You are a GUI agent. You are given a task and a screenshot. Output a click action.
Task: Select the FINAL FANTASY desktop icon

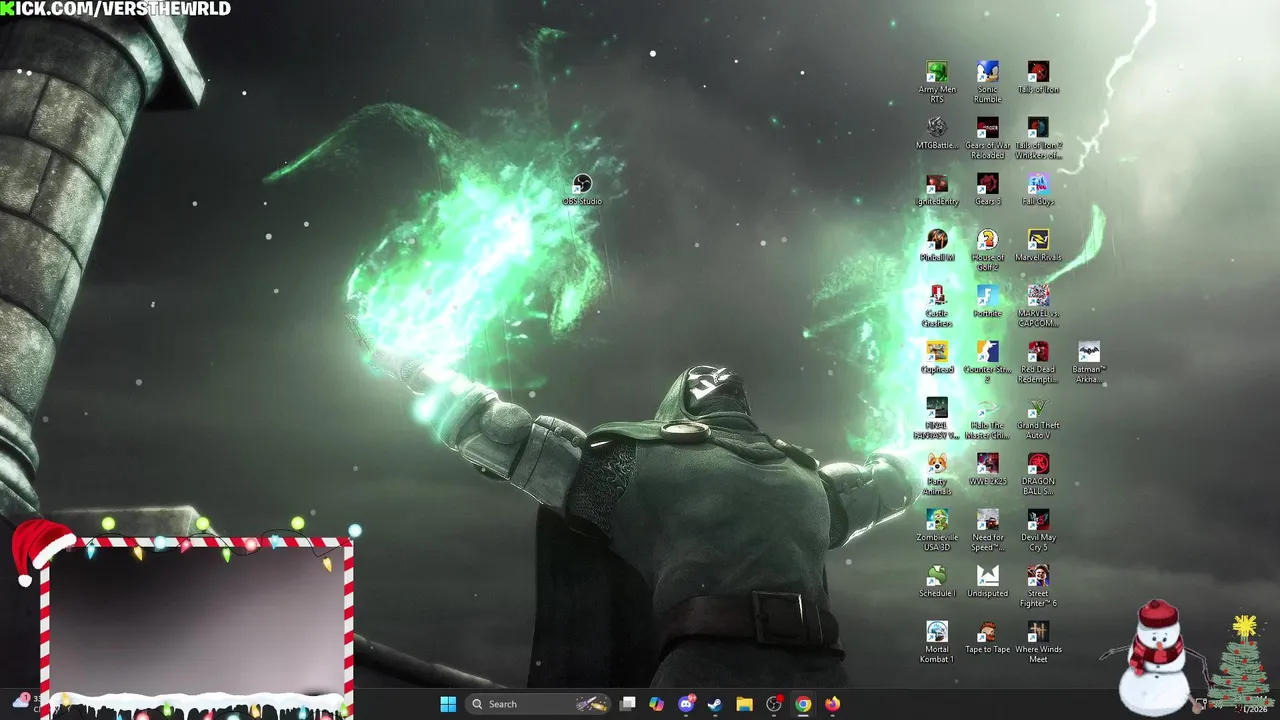(x=936, y=418)
